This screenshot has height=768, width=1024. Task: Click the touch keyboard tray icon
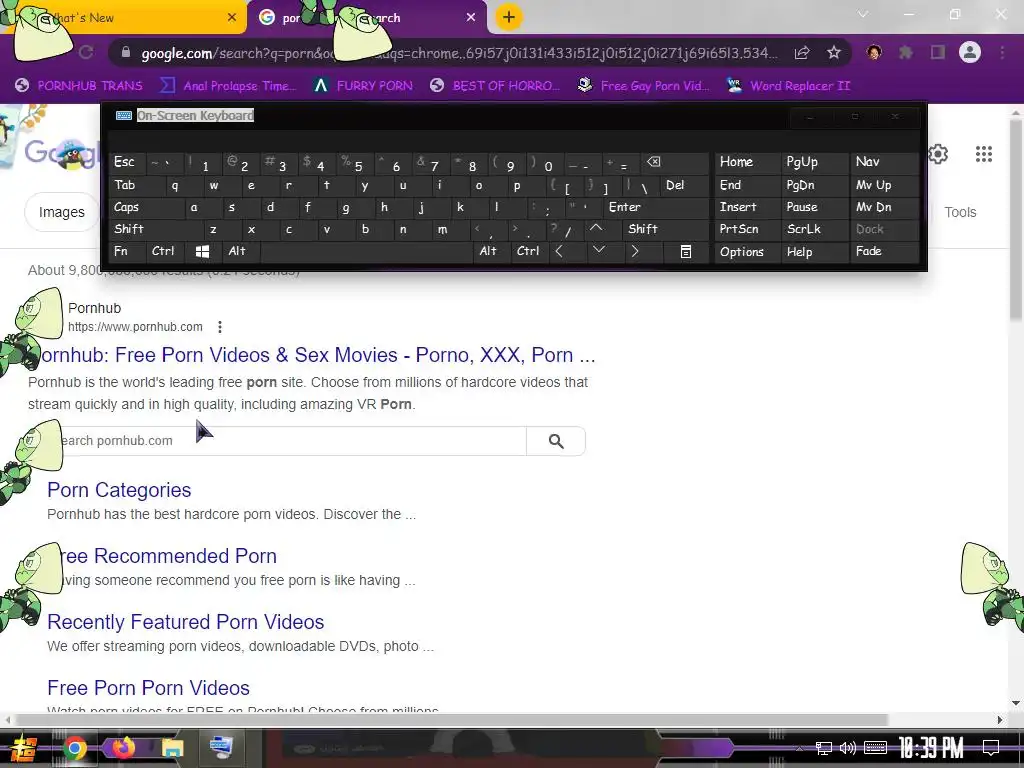(x=875, y=748)
